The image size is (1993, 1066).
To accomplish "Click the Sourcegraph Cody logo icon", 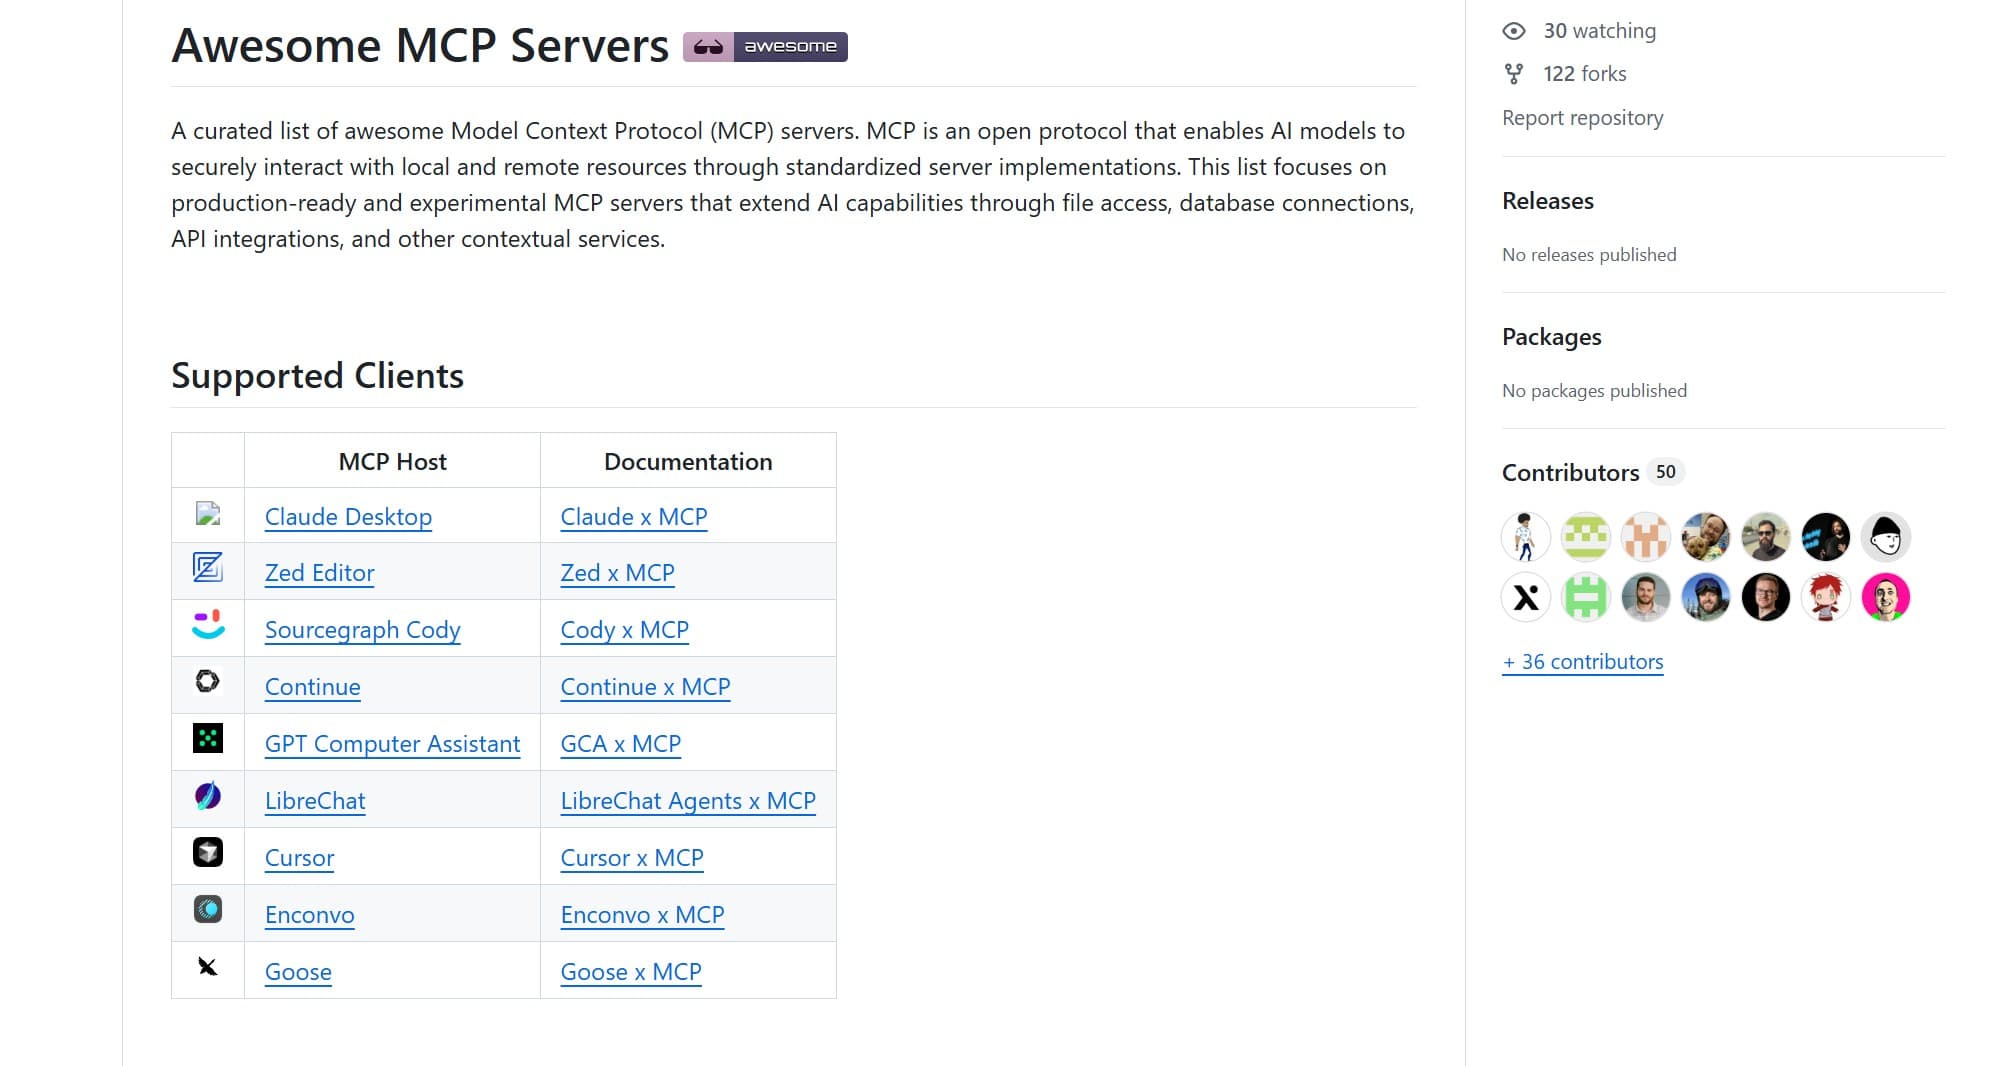I will pos(208,625).
